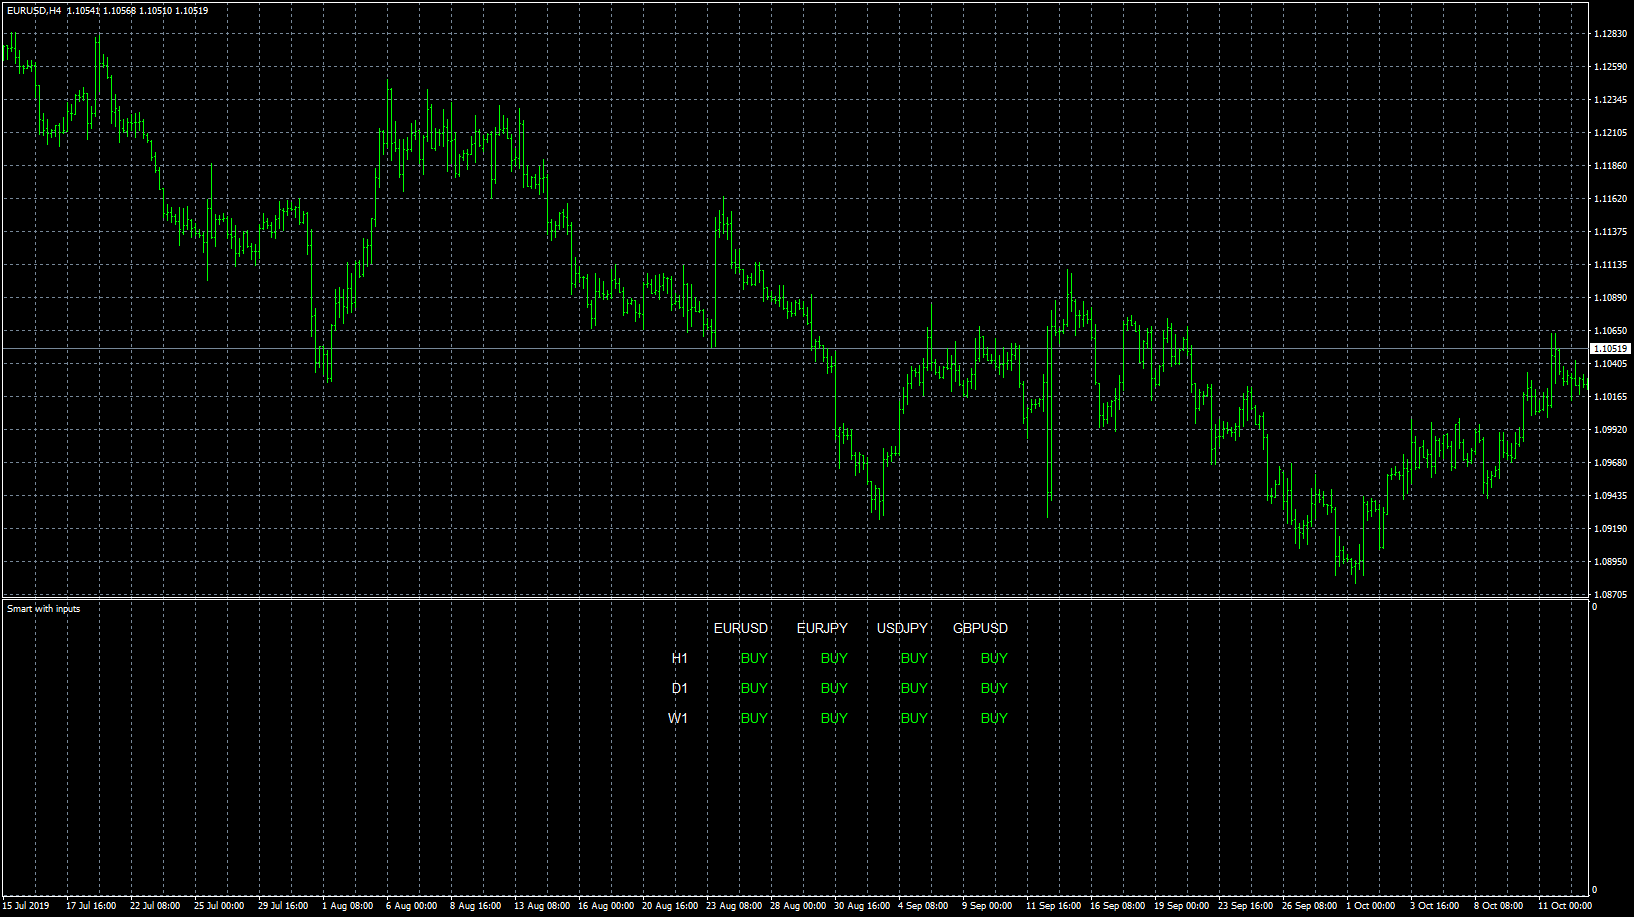
Task: Click the '16 Aug 00:00' time axis label
Action: pyautogui.click(x=606, y=906)
